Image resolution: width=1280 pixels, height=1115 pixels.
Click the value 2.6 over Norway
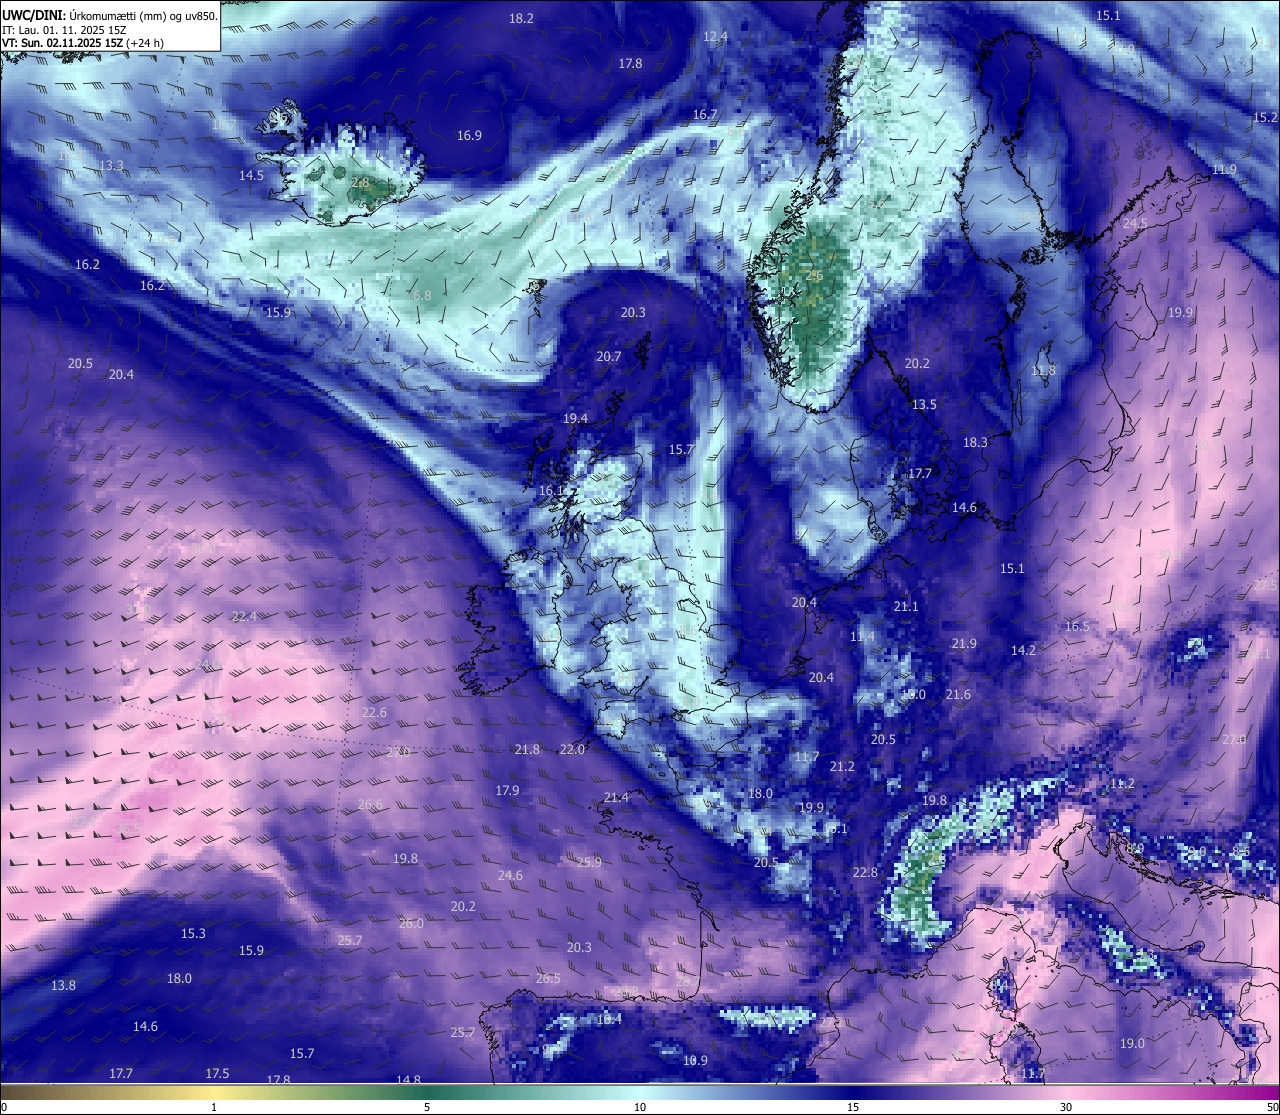point(814,275)
